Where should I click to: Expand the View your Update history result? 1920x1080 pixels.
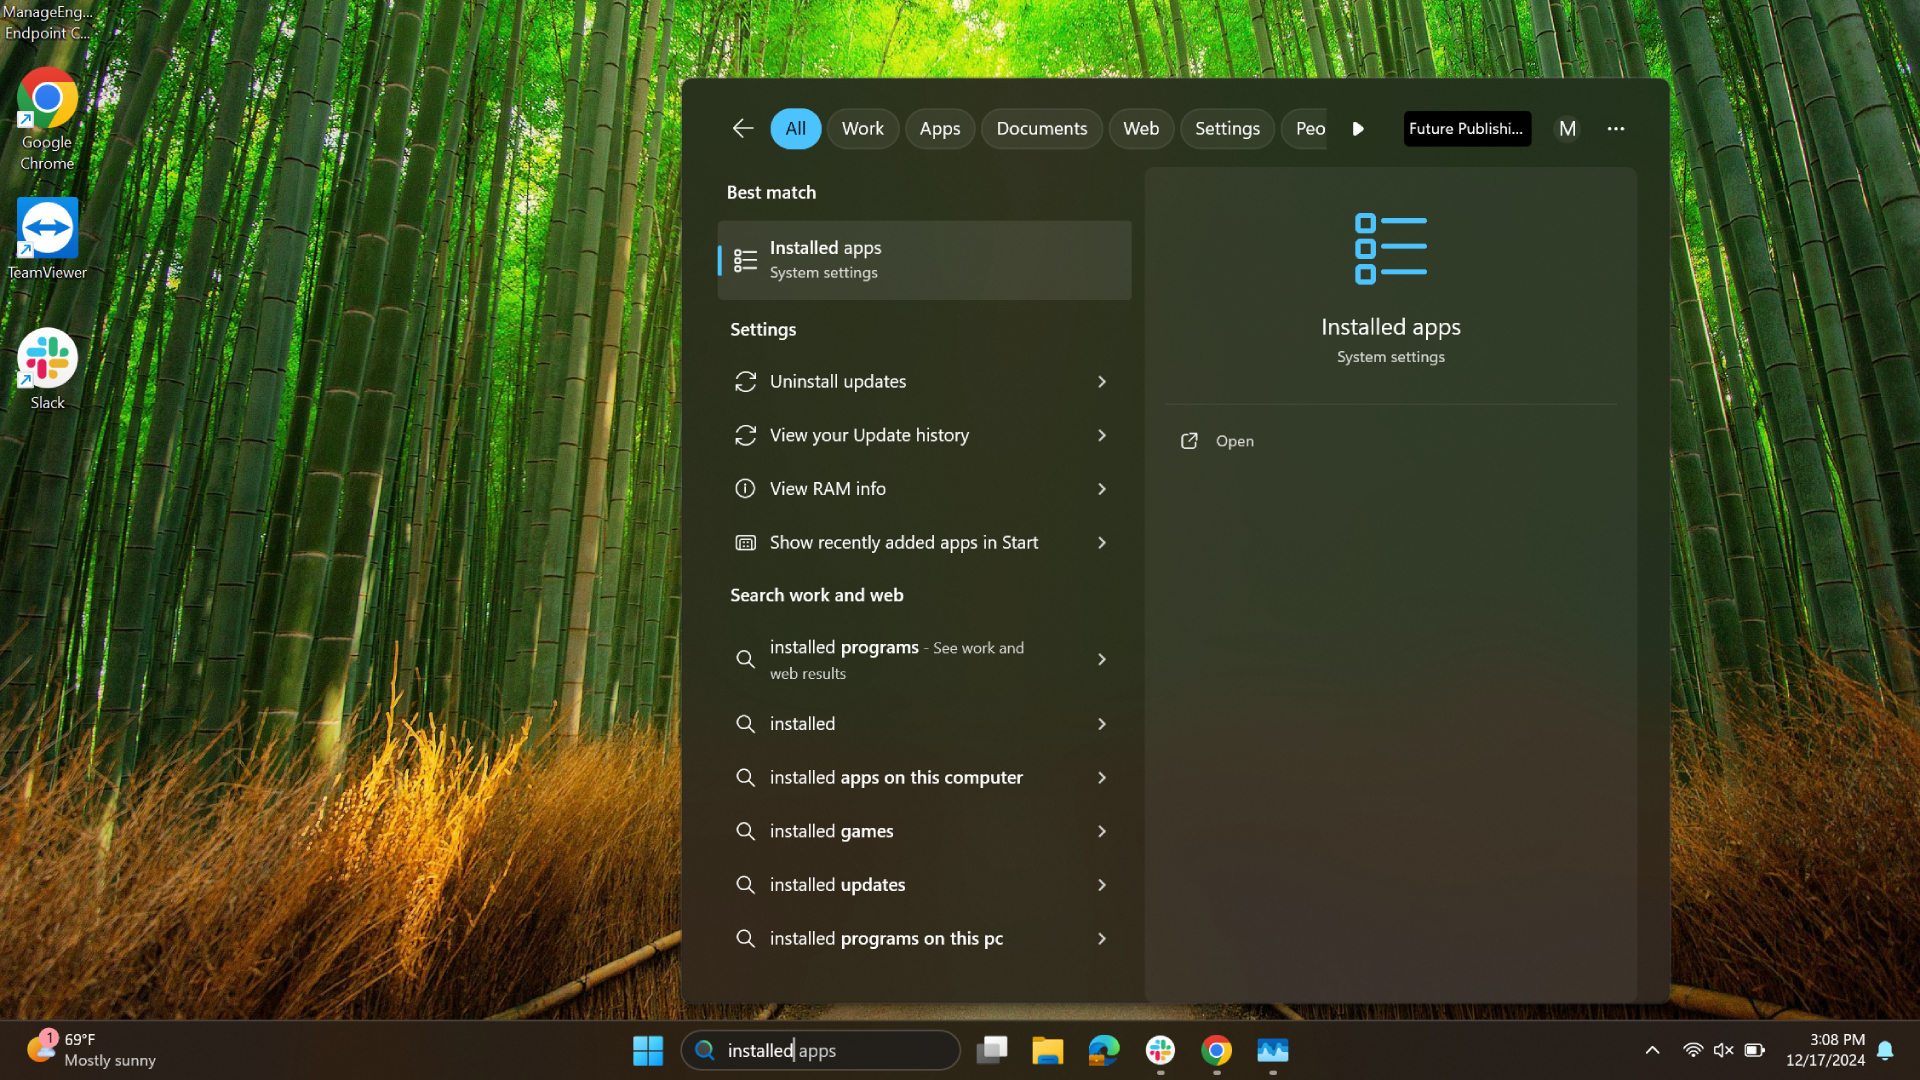tap(1101, 434)
